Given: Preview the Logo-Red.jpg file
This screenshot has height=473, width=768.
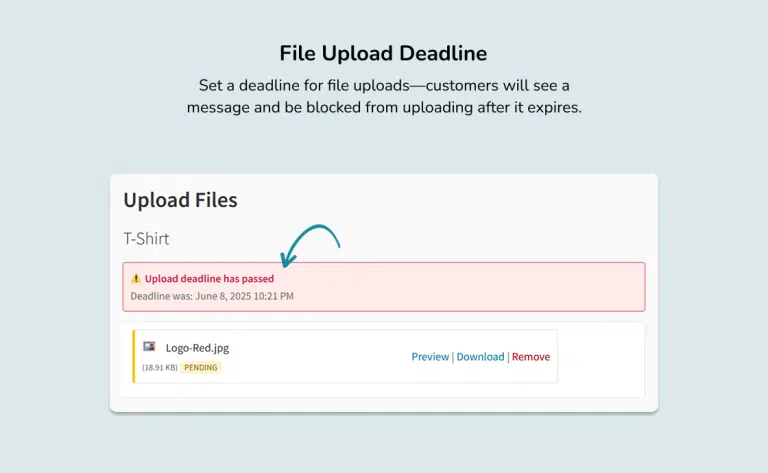Looking at the screenshot, I should point(430,357).
